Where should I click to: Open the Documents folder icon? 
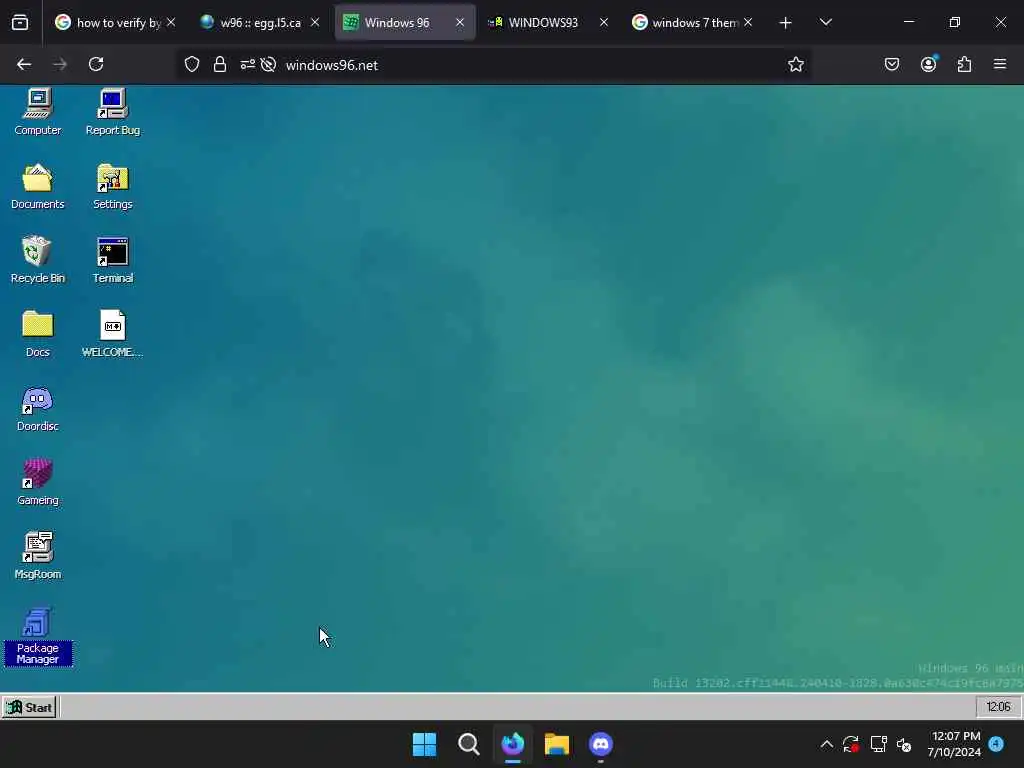tap(37, 186)
